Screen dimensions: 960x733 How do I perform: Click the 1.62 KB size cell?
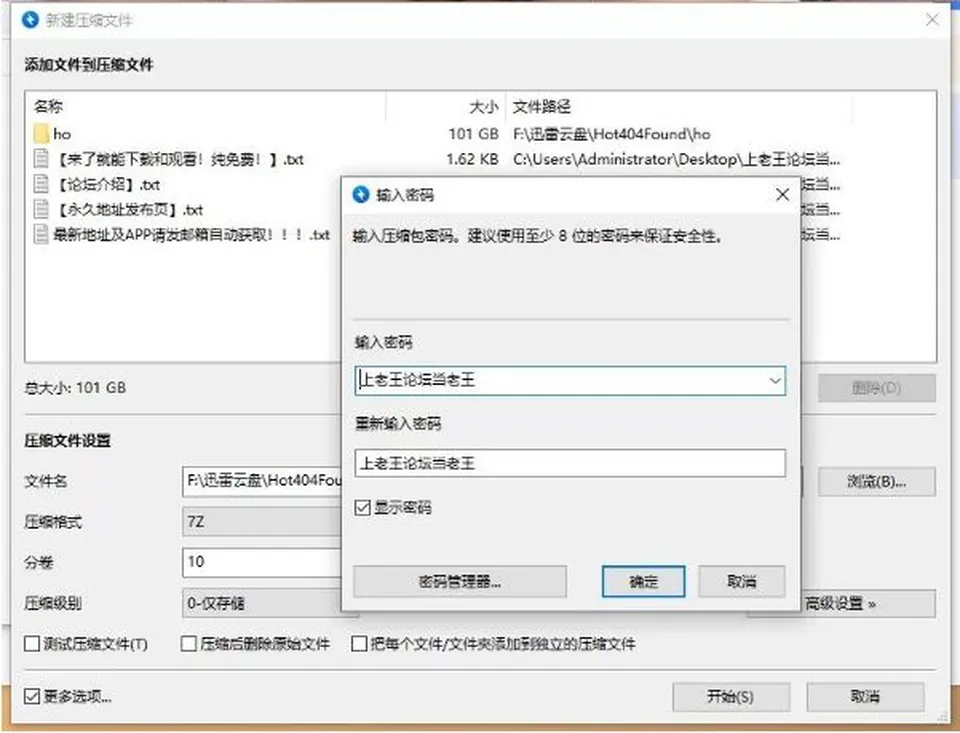[472, 159]
